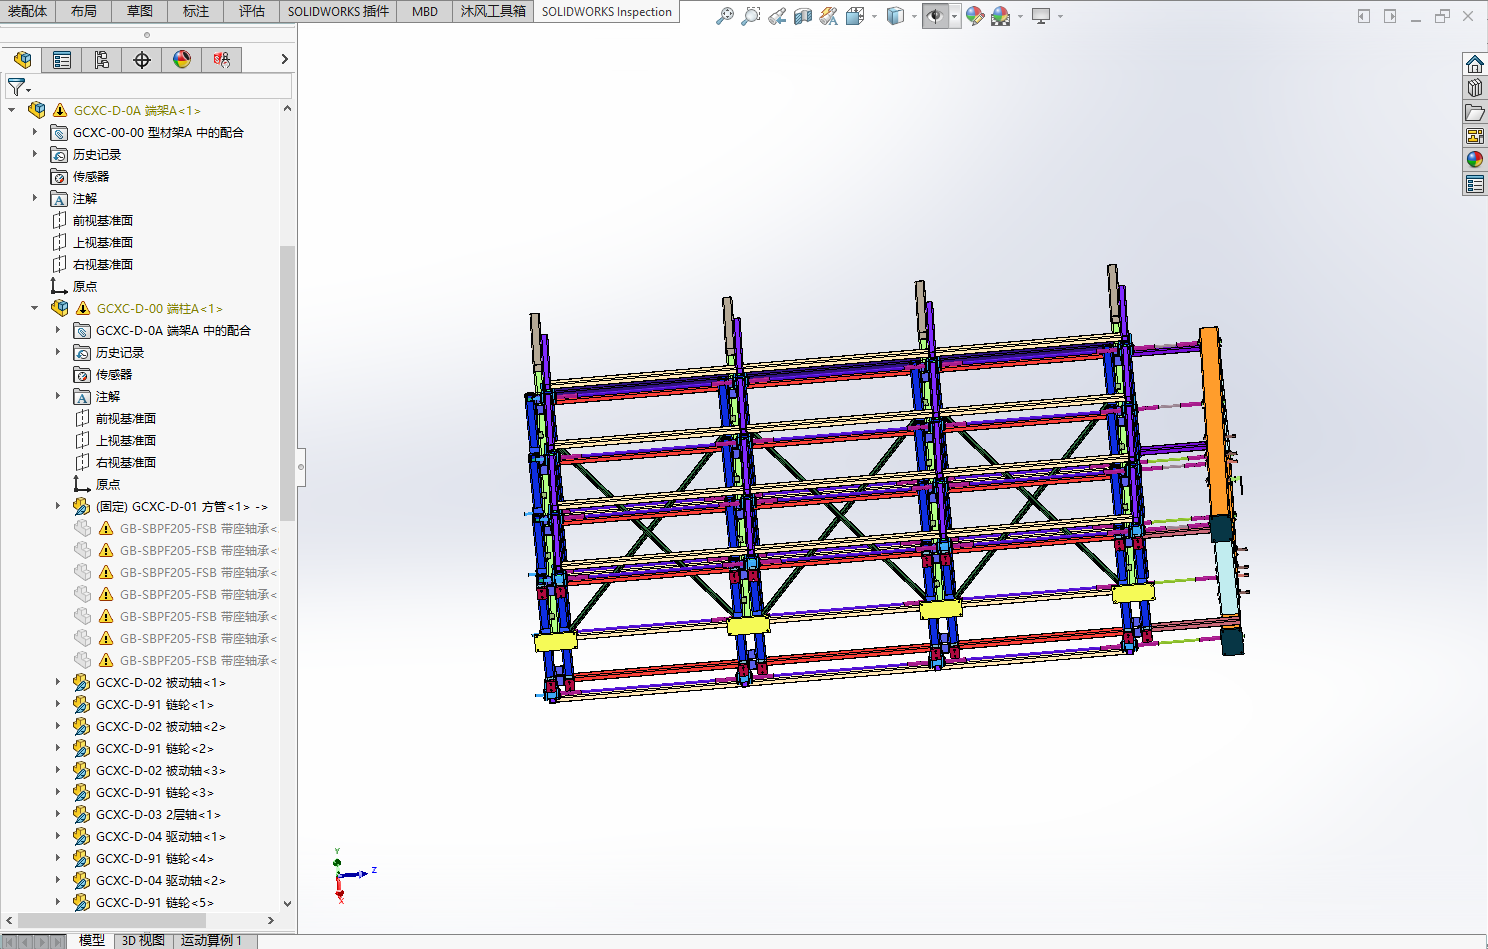
Task: Open the Section View tool
Action: (x=803, y=16)
